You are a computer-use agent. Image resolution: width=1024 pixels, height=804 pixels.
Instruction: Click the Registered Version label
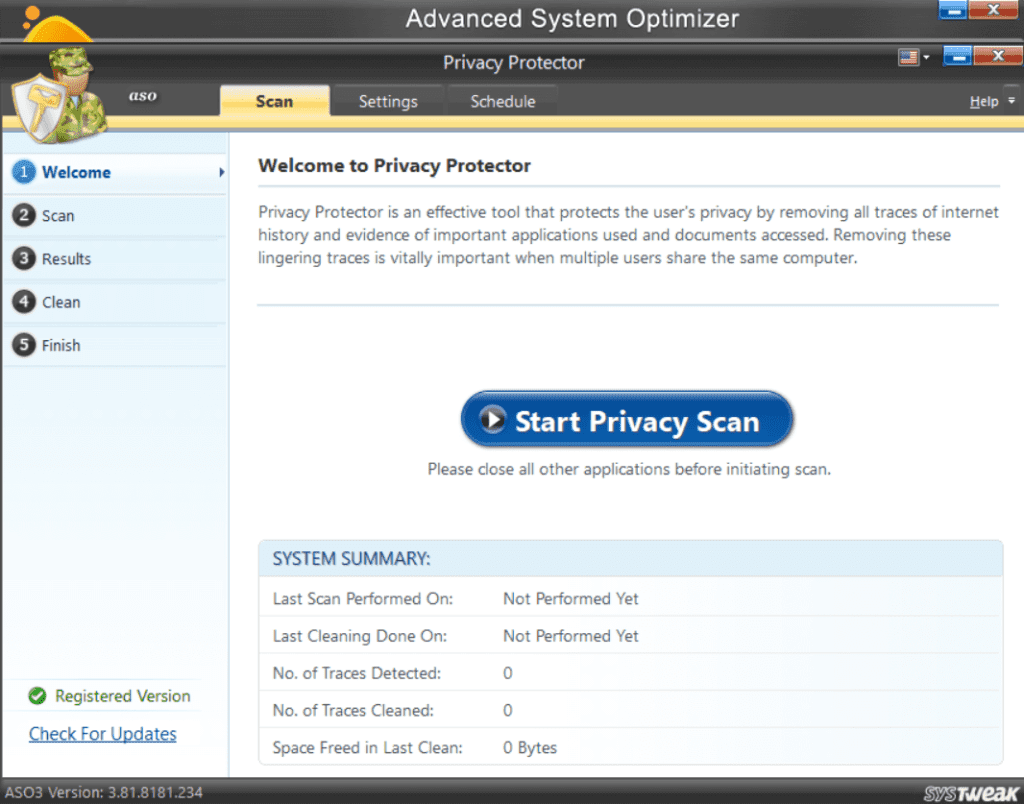pyautogui.click(x=123, y=696)
